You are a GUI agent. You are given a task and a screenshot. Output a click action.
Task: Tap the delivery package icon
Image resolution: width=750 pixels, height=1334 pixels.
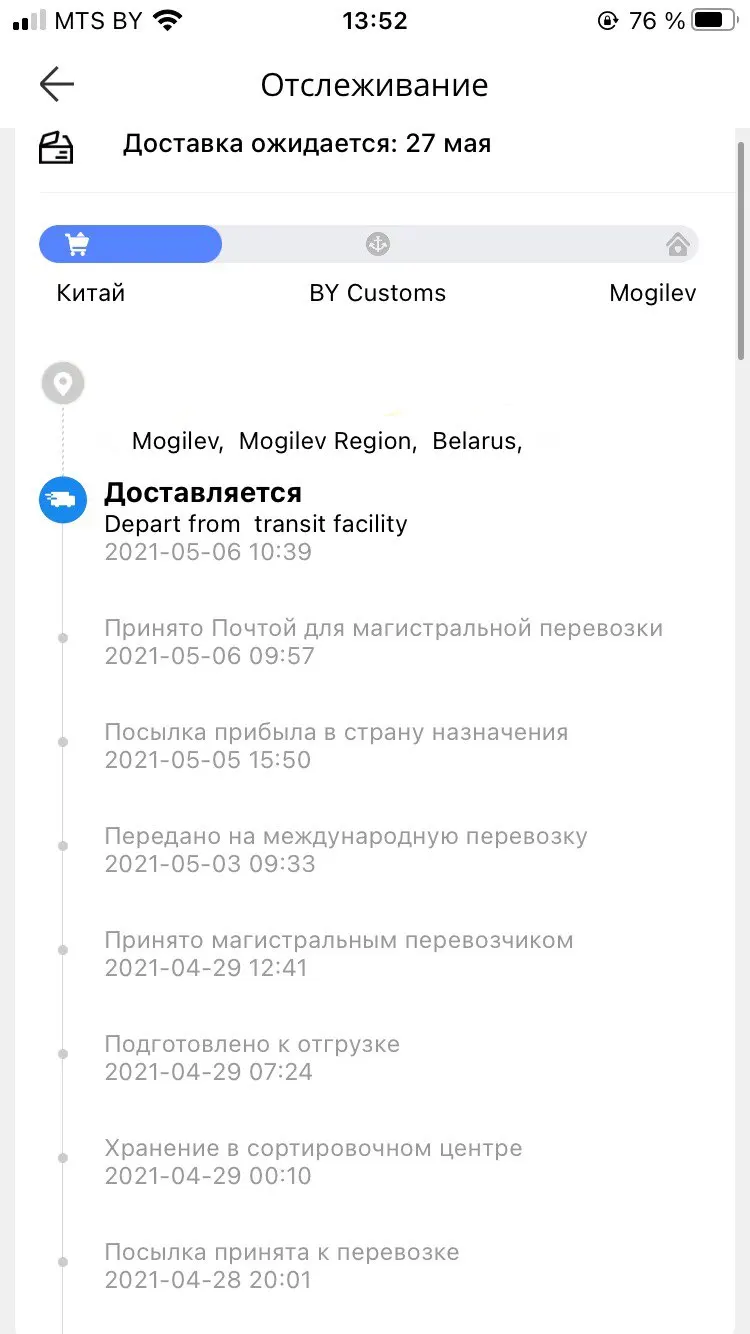56,148
